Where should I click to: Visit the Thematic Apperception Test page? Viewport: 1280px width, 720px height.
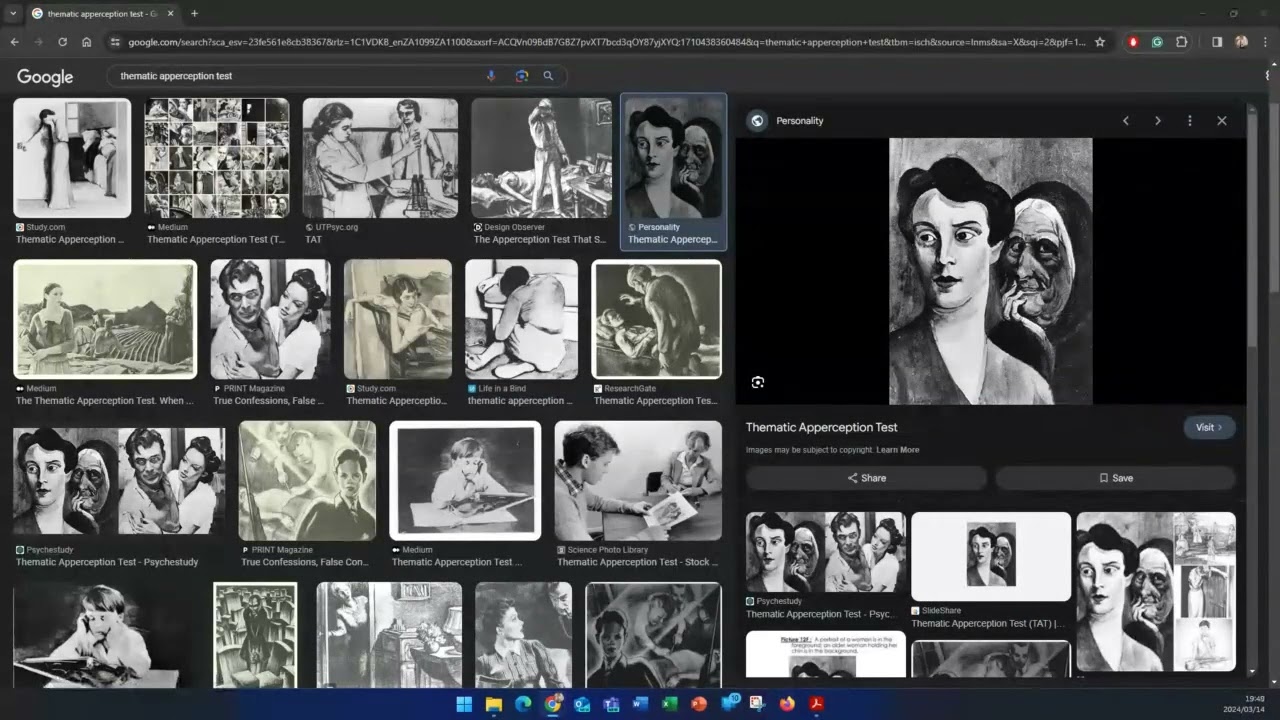1210,427
